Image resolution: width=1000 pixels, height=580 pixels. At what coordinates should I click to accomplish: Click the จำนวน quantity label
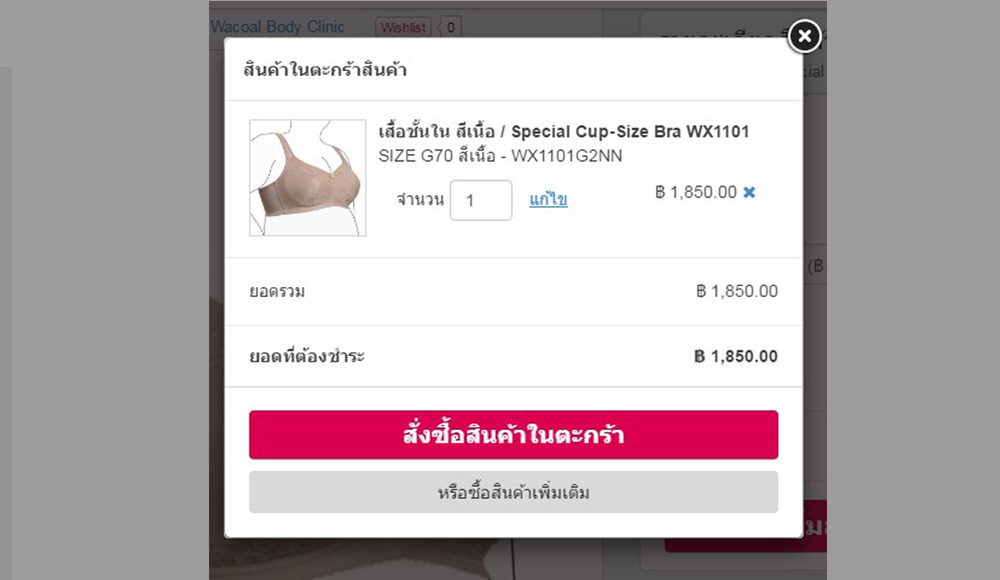tap(420, 200)
